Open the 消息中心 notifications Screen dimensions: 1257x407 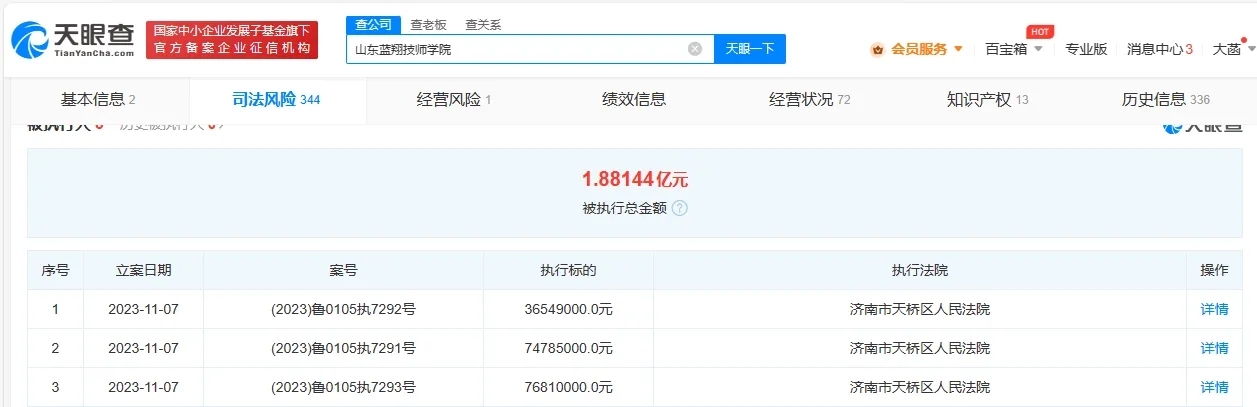pos(1160,49)
